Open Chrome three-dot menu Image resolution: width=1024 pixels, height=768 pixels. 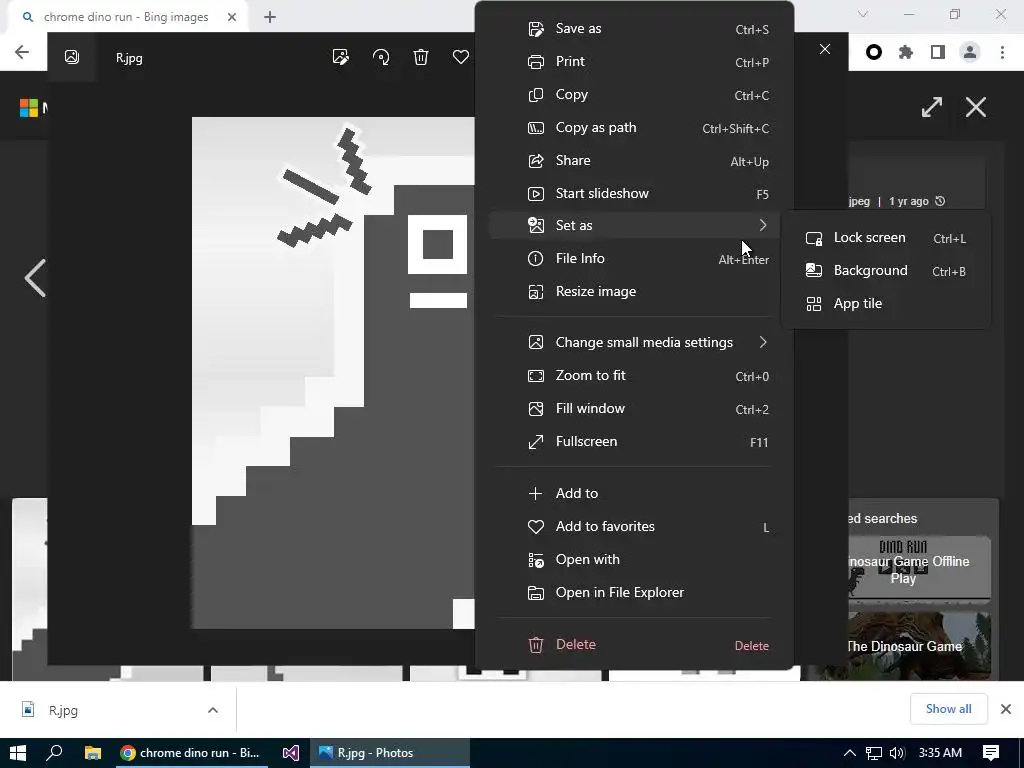point(1002,52)
